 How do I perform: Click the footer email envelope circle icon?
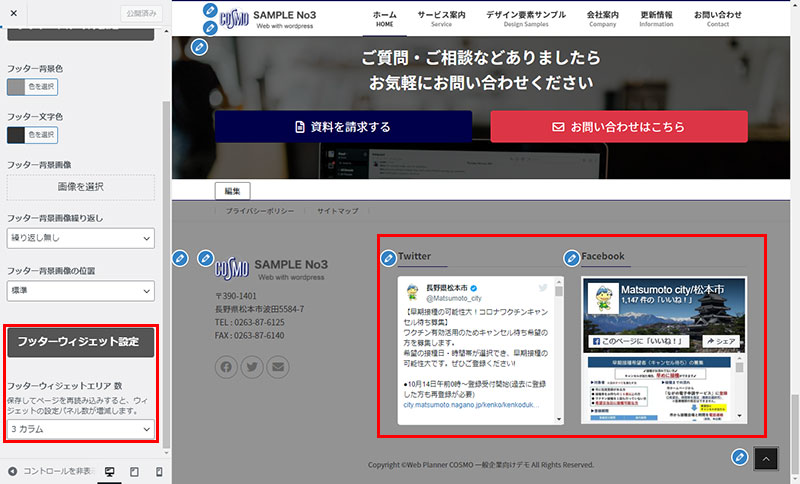(x=278, y=367)
